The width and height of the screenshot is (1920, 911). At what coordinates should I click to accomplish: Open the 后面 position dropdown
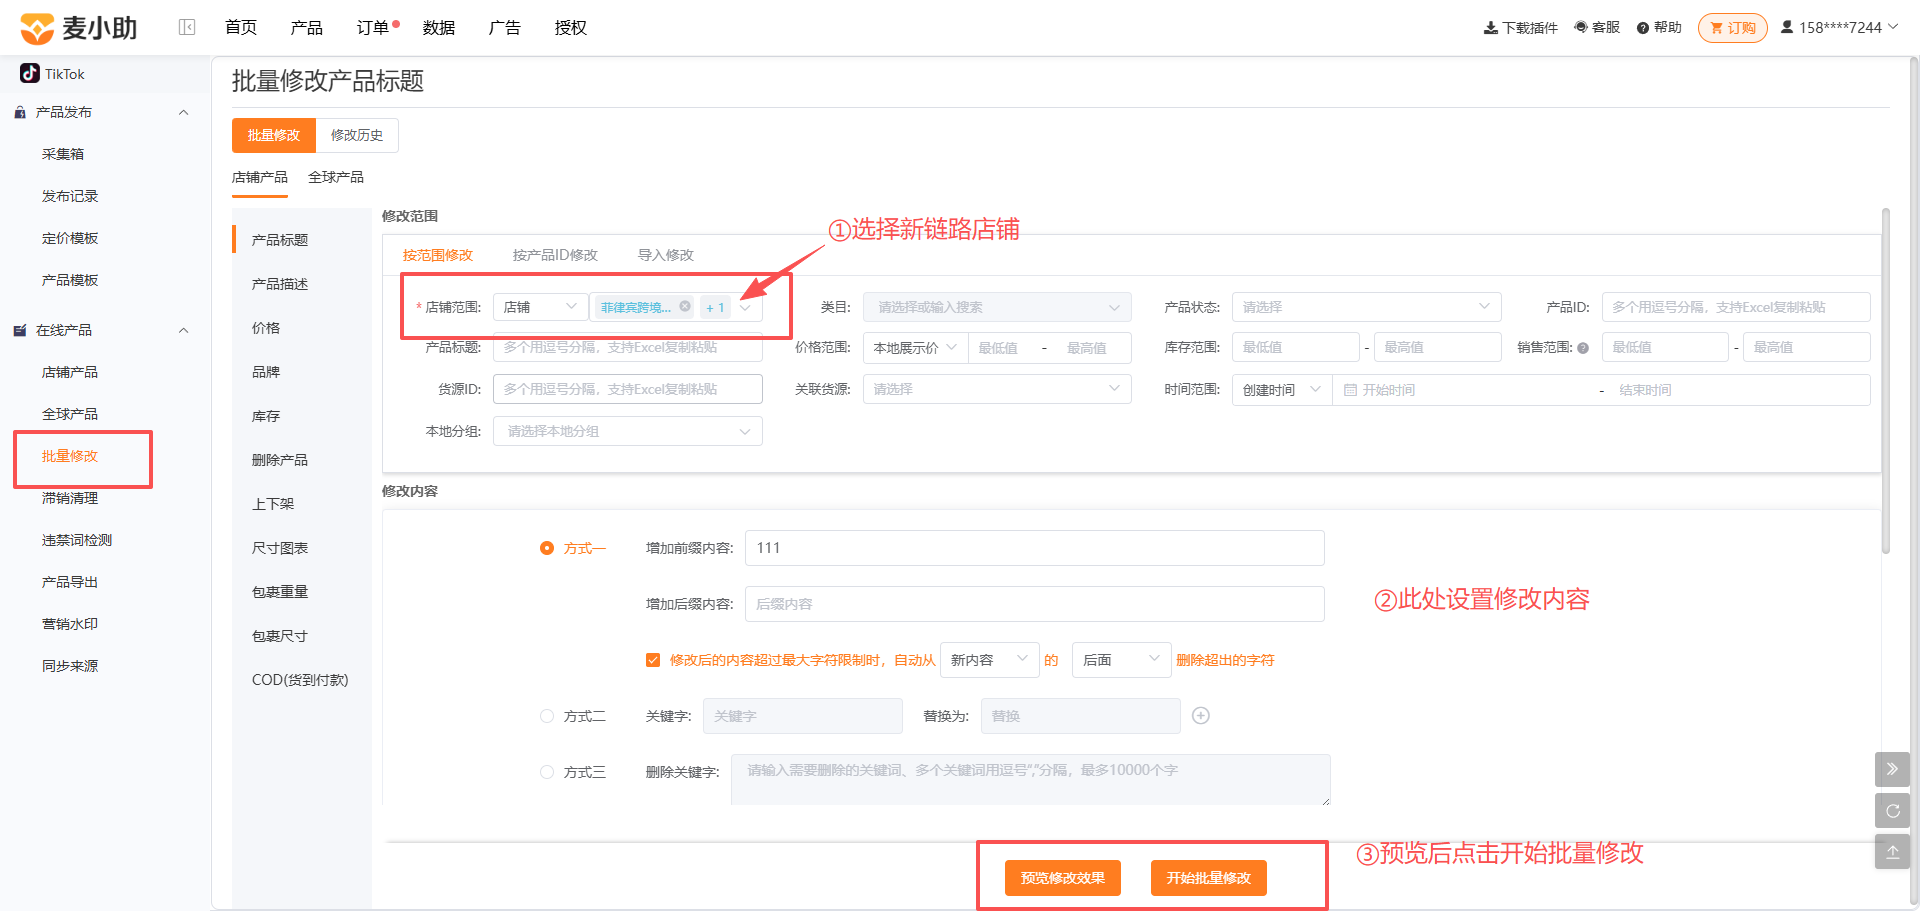[1121, 660]
